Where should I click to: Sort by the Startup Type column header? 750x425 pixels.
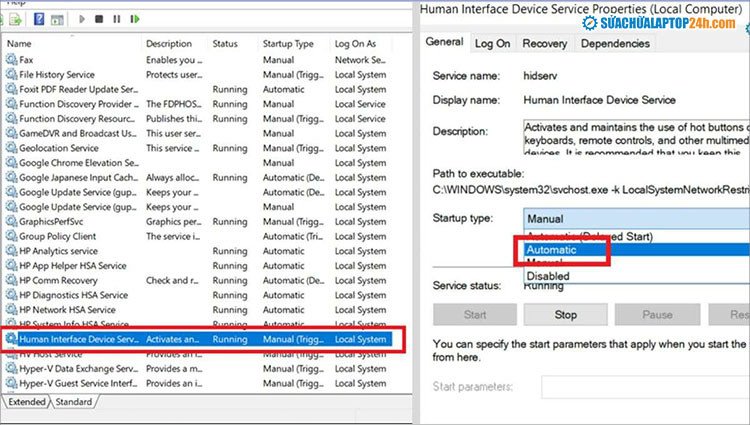pyautogui.click(x=288, y=44)
